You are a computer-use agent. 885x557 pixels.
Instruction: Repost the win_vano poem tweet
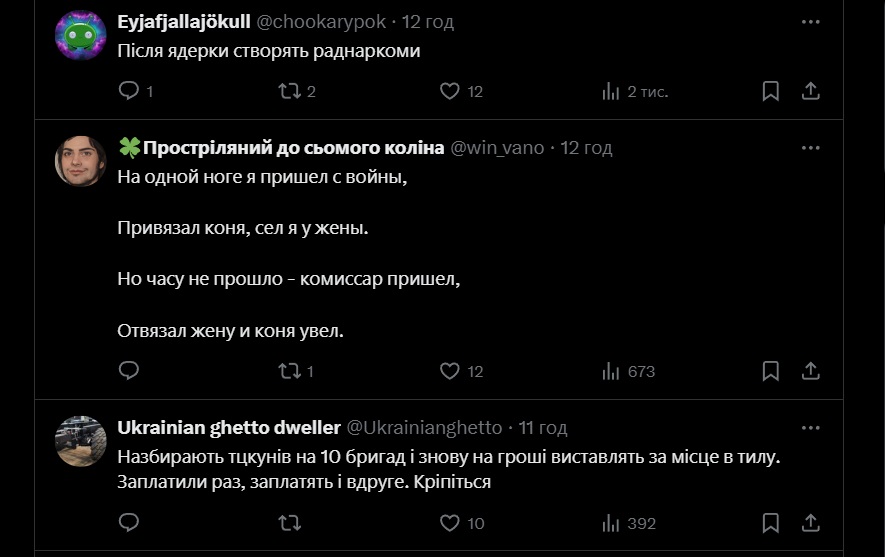[289, 371]
